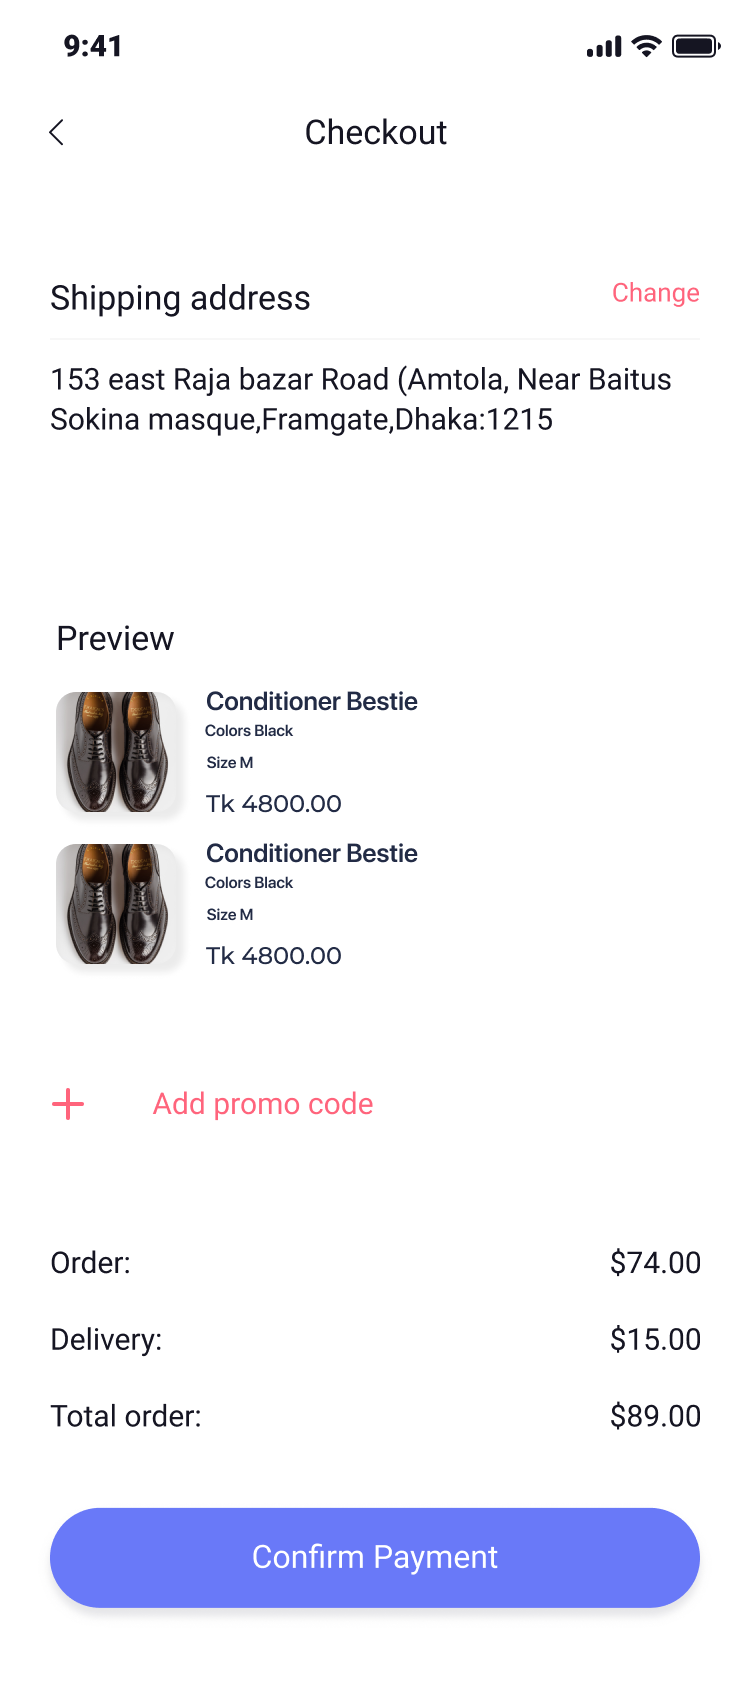Tap the Delivery fee of $15.00
Image resolution: width=750 pixels, height=1690 pixels.
point(655,1339)
